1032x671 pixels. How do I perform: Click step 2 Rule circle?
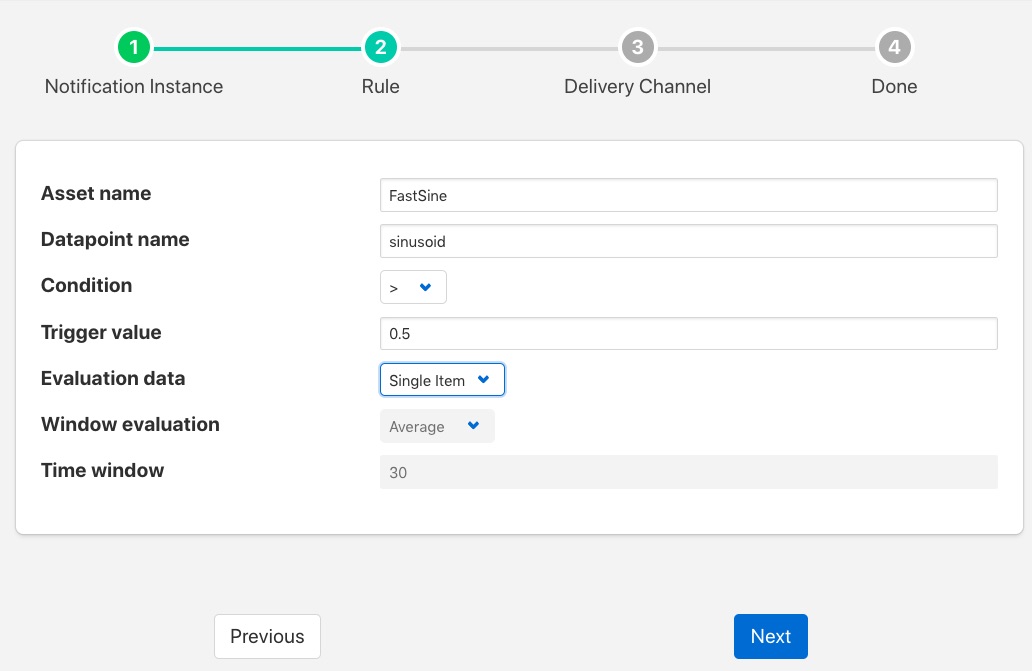point(380,47)
